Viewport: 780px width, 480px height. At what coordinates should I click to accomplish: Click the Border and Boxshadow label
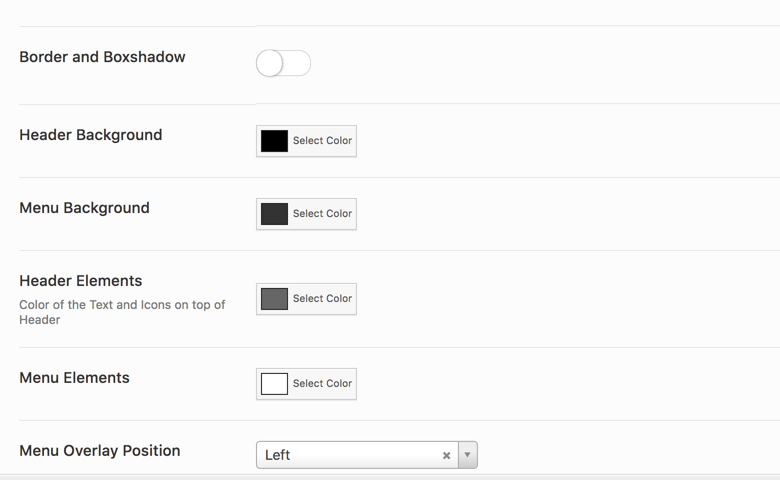coord(102,57)
